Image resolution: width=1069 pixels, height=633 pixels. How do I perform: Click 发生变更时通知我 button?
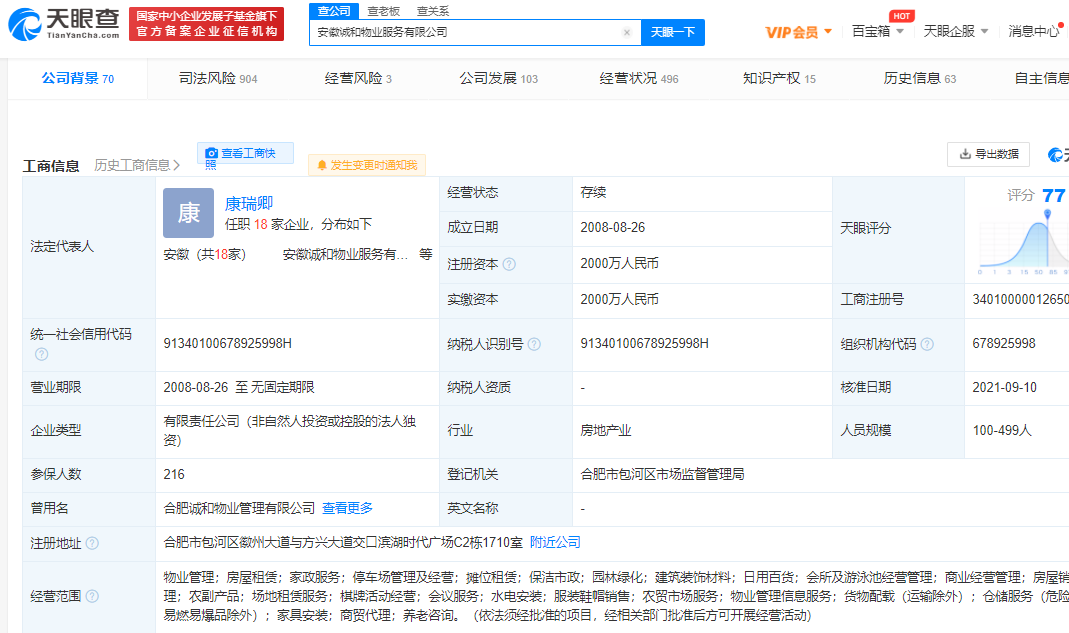(x=367, y=165)
